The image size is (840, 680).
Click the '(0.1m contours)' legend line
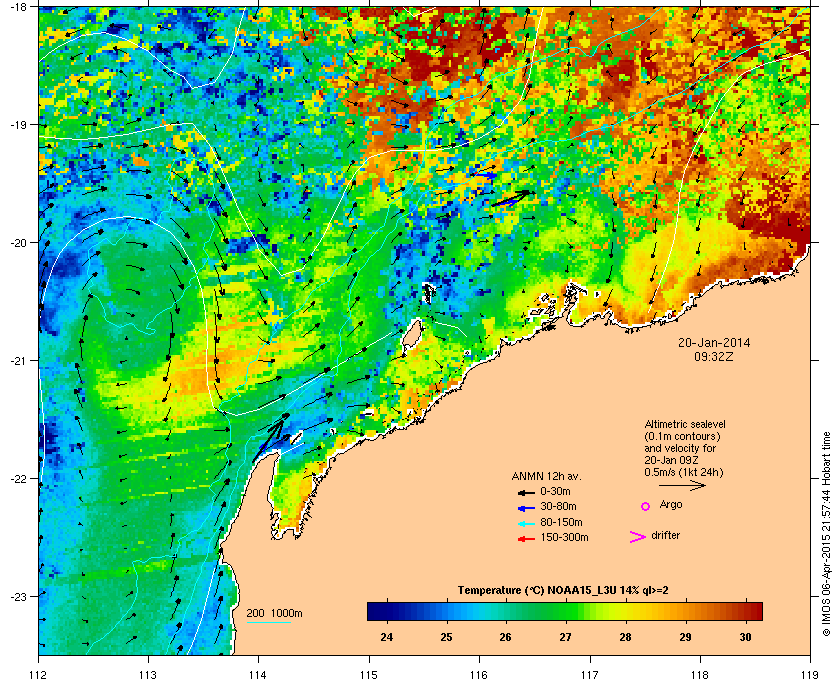pos(682,436)
